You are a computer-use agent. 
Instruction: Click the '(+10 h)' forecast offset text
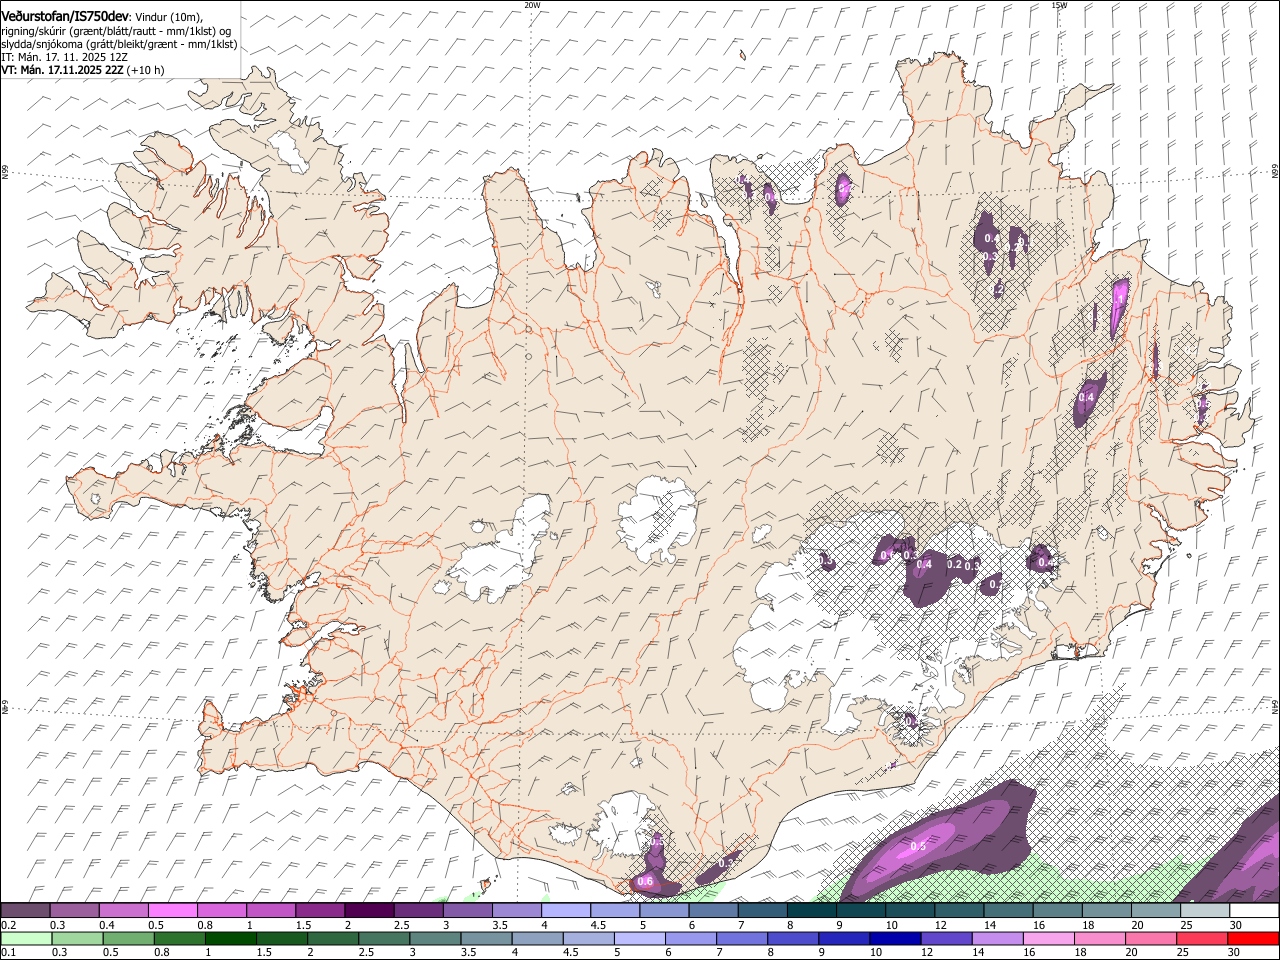click(x=146, y=70)
